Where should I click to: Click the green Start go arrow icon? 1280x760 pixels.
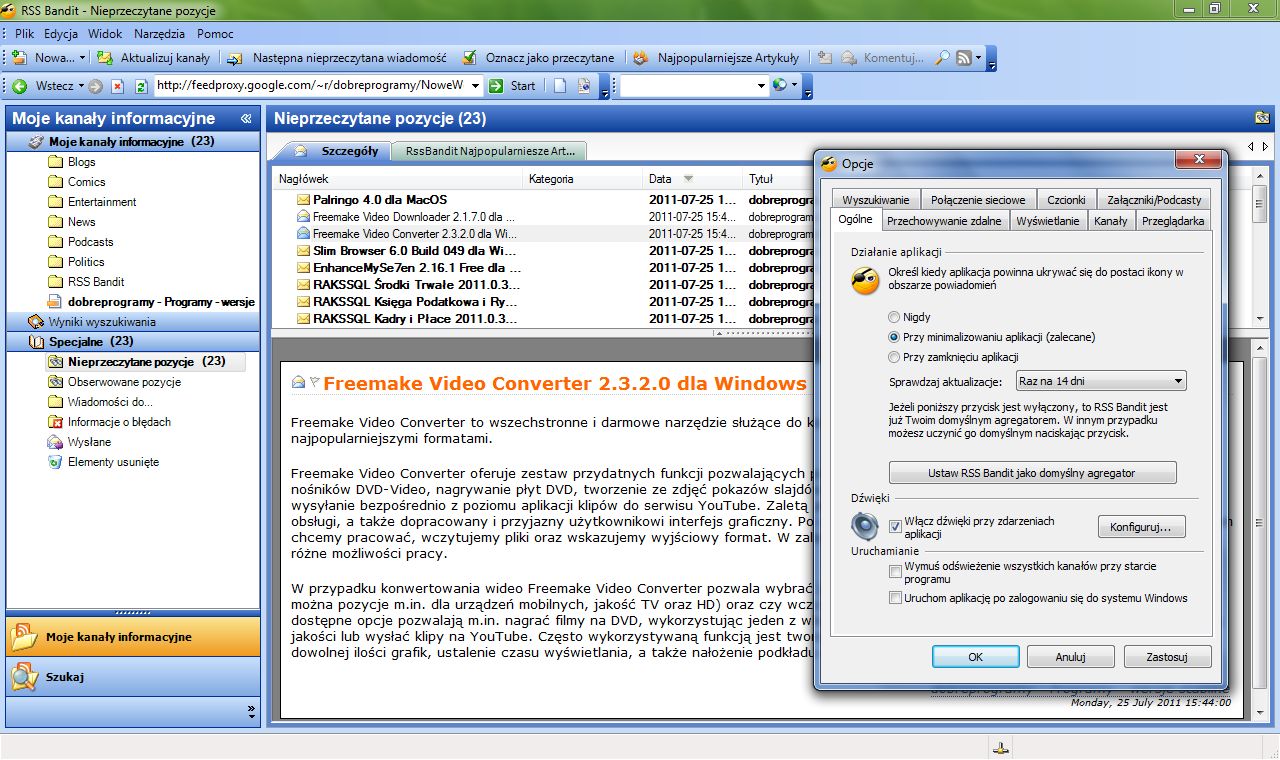click(x=496, y=86)
